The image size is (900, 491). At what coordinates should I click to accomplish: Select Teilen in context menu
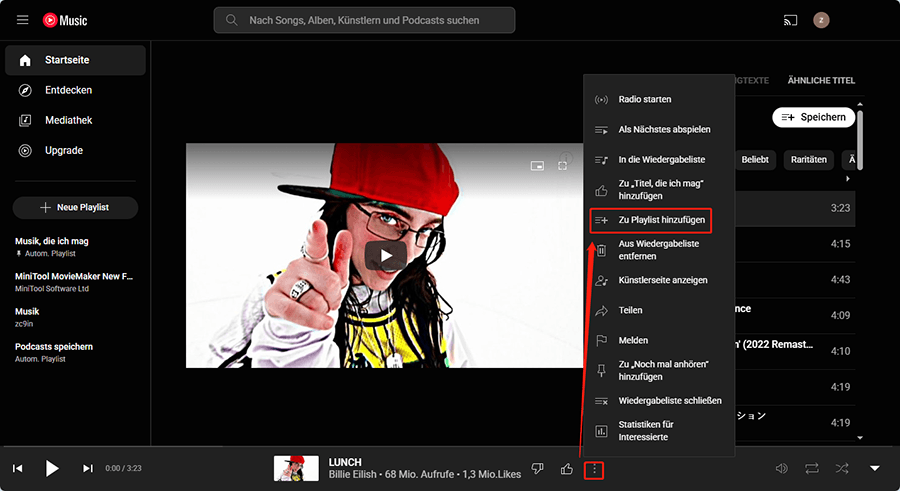tap(659, 310)
